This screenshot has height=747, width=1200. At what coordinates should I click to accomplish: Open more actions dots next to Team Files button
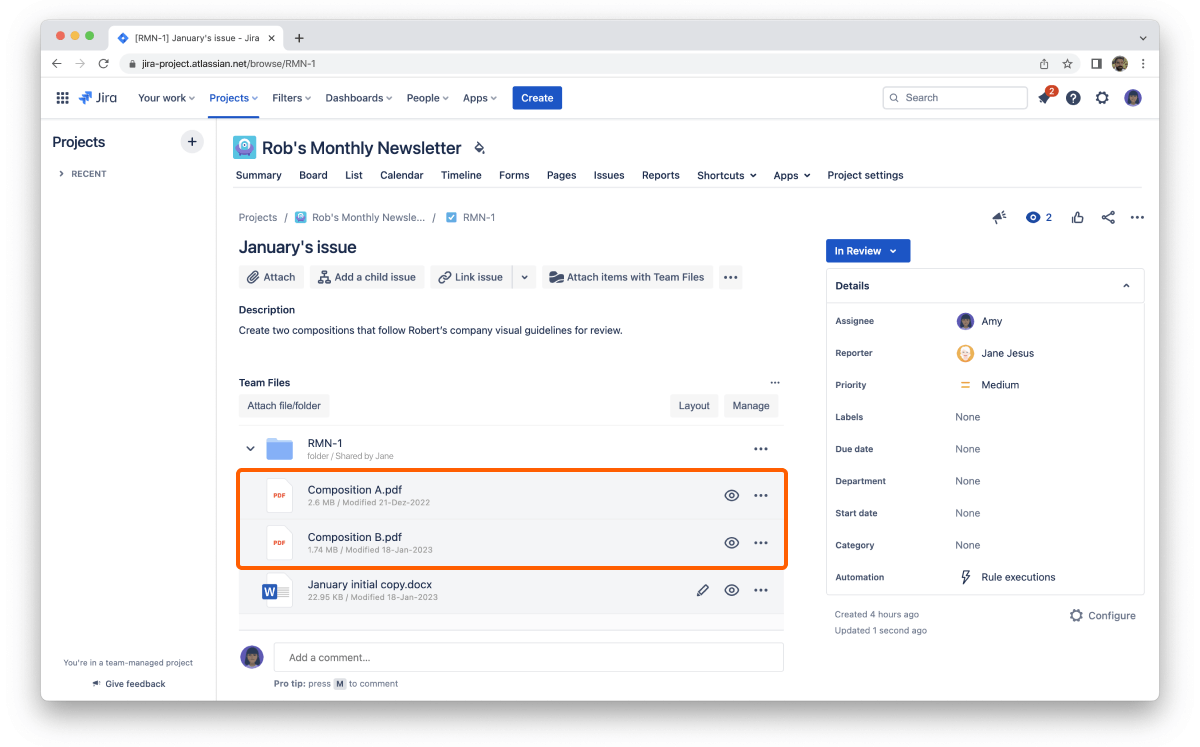click(731, 277)
